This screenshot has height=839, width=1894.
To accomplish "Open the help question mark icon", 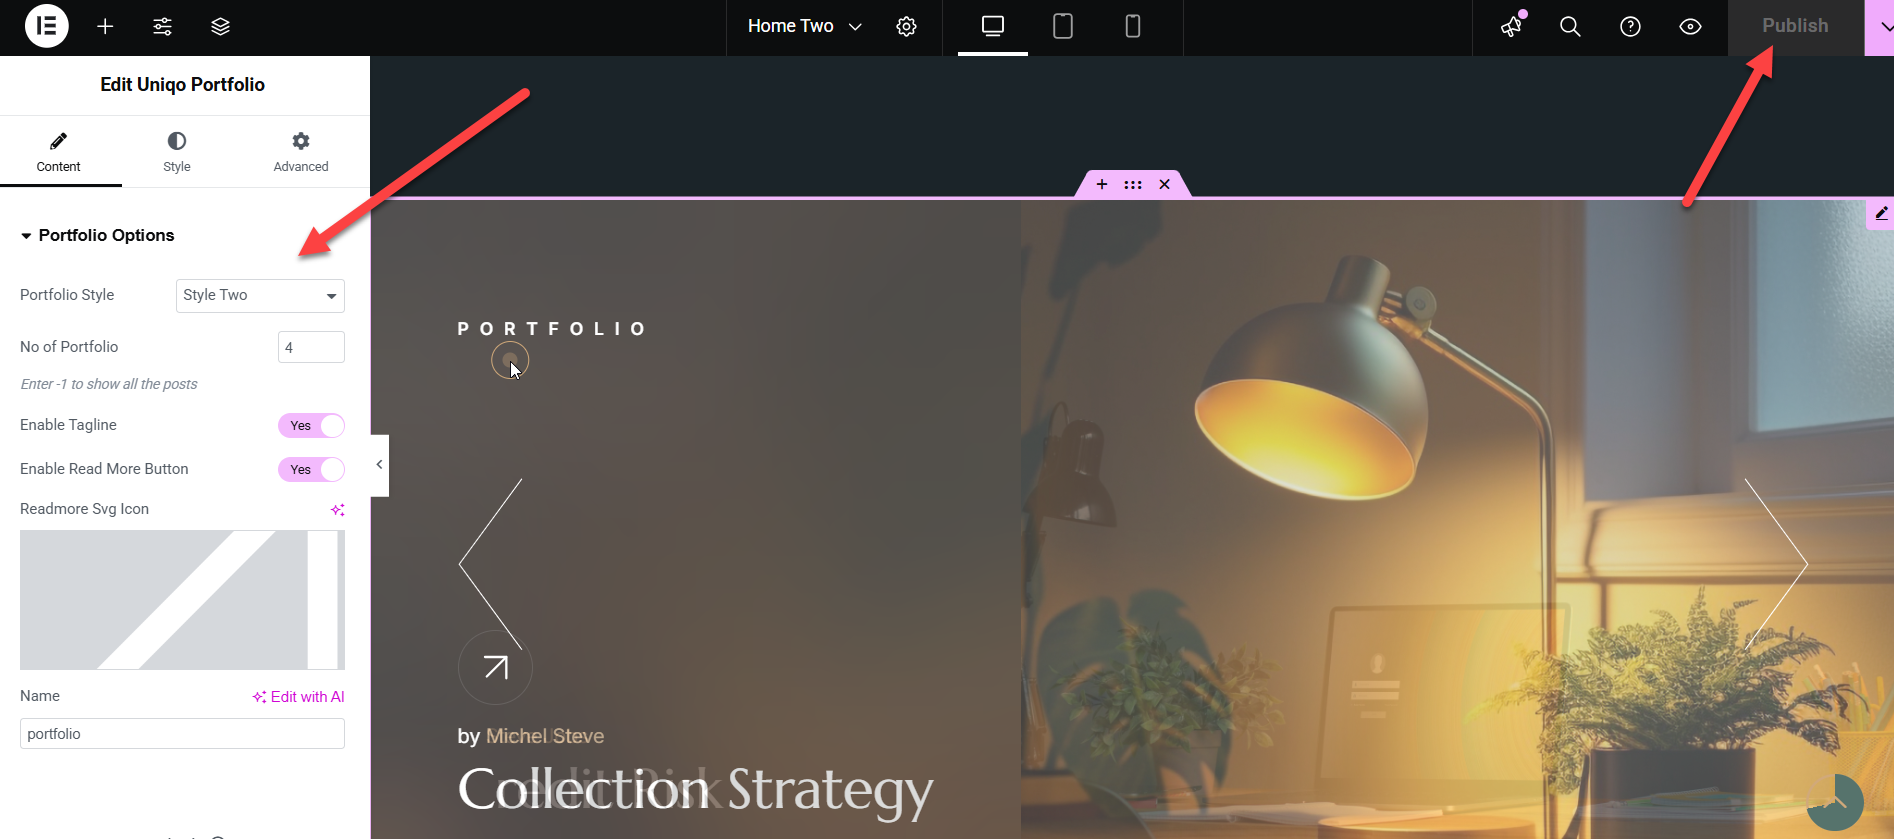I will (x=1630, y=27).
